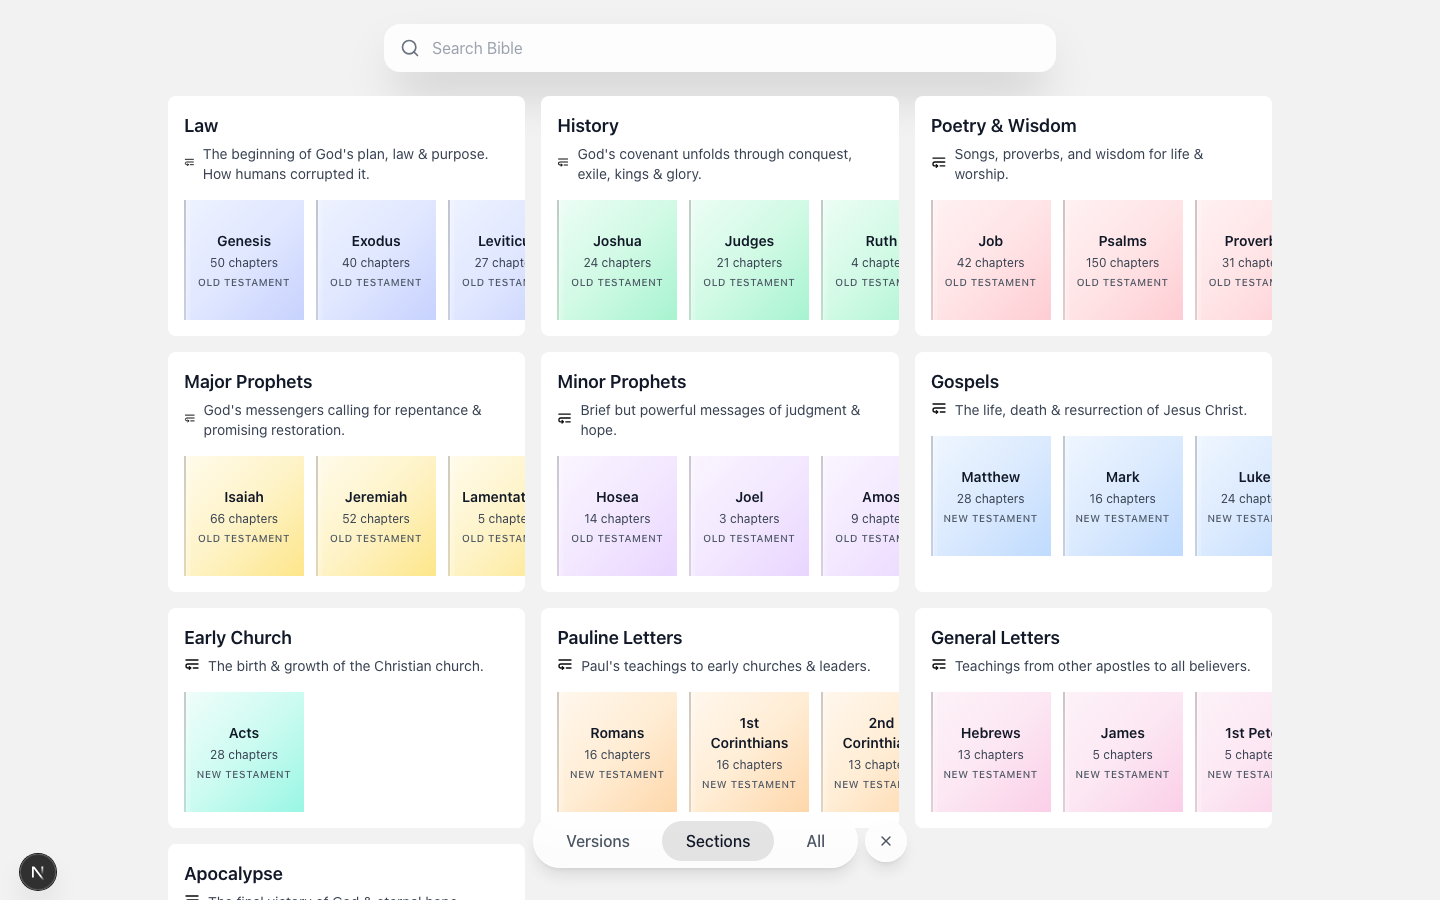Viewport: 1440px width, 900px height.
Task: Click the Law section description icon
Action: click(x=189, y=163)
